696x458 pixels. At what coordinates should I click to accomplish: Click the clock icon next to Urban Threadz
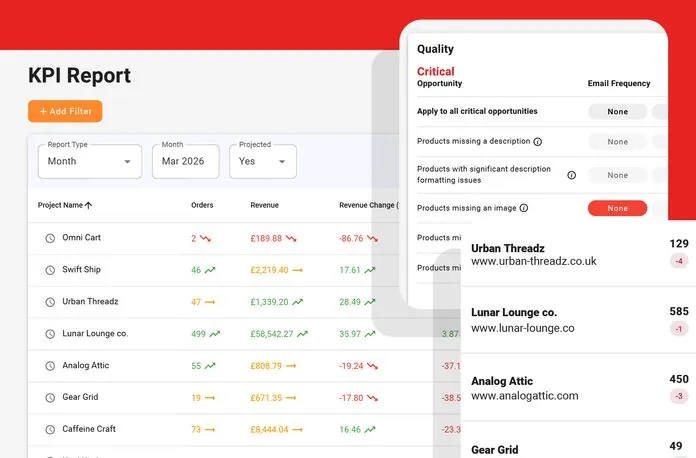tap(50, 302)
